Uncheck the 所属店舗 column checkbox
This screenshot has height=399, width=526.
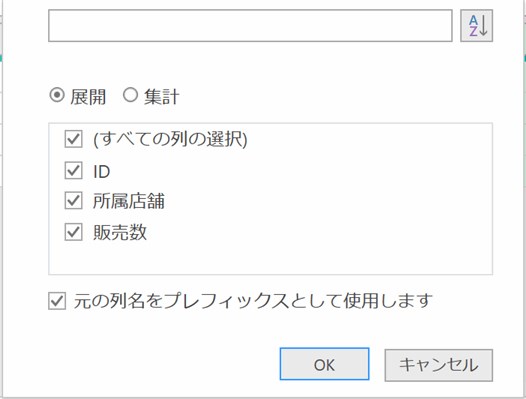(x=73, y=201)
